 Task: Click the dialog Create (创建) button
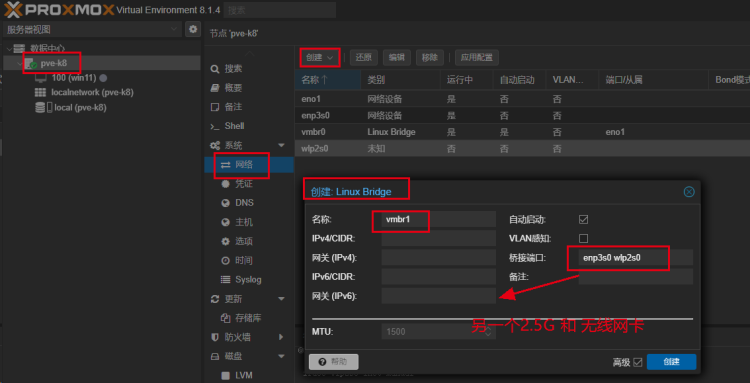672,362
